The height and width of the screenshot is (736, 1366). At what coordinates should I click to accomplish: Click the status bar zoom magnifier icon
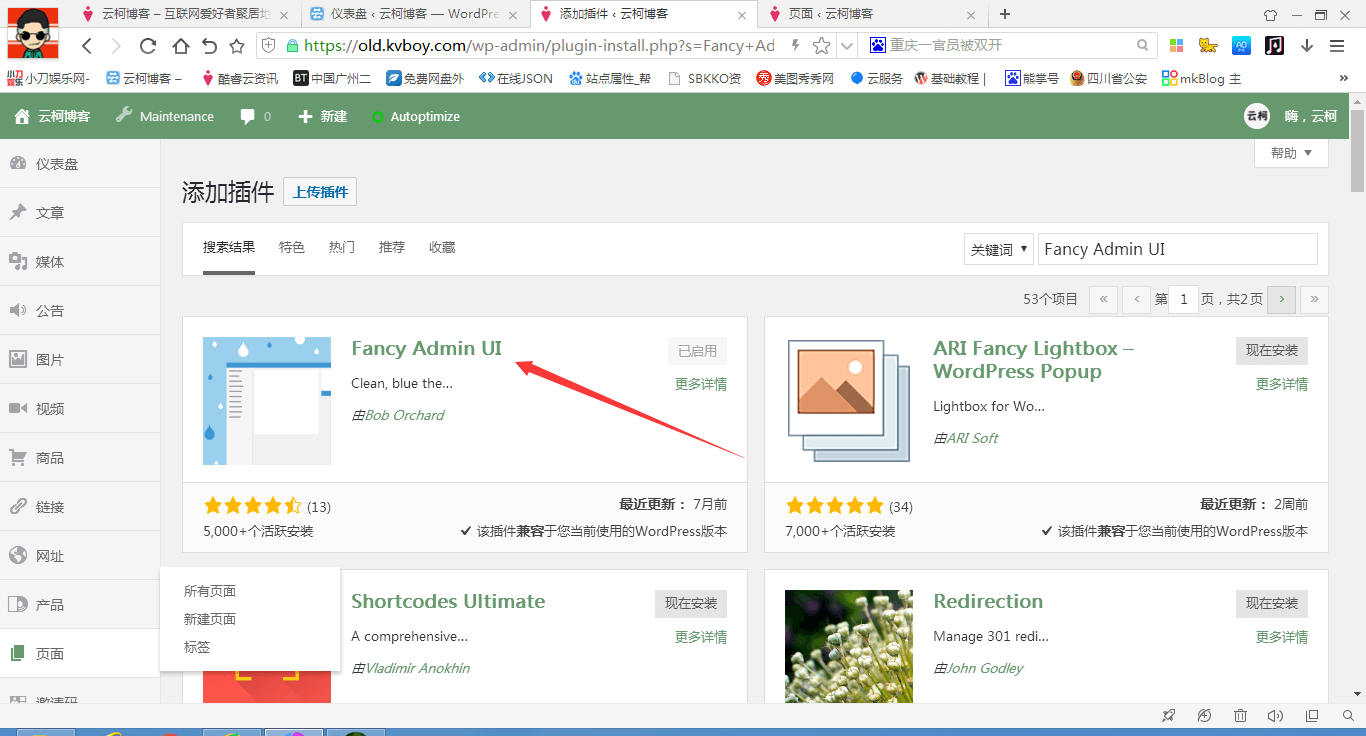click(1346, 716)
